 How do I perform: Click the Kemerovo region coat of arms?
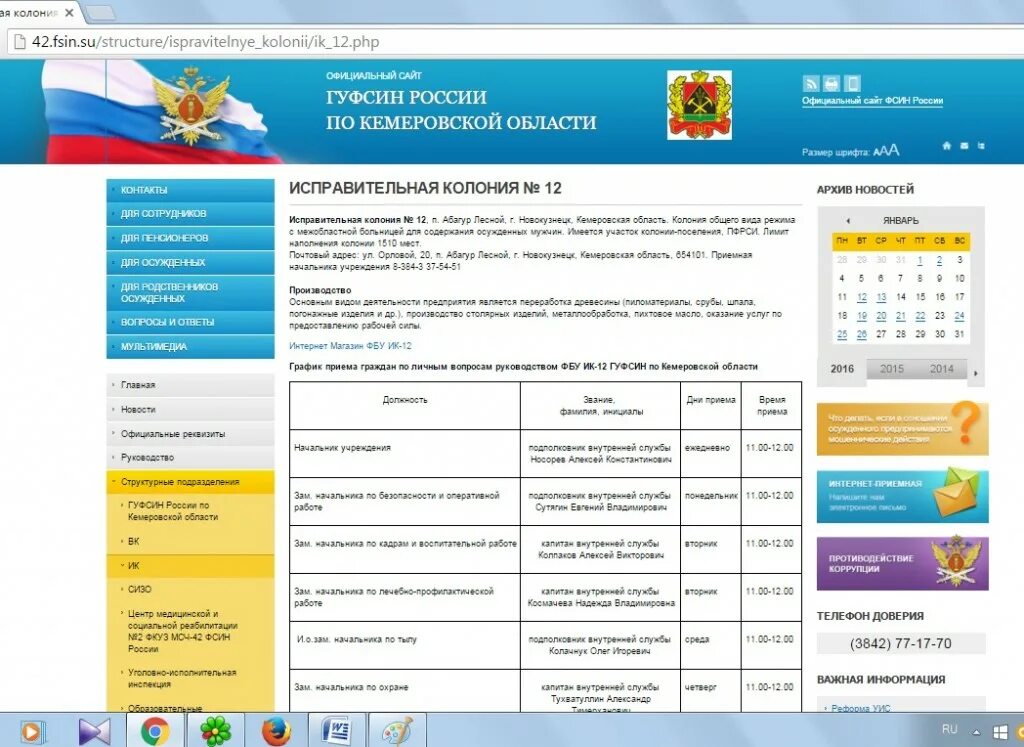[x=699, y=105]
